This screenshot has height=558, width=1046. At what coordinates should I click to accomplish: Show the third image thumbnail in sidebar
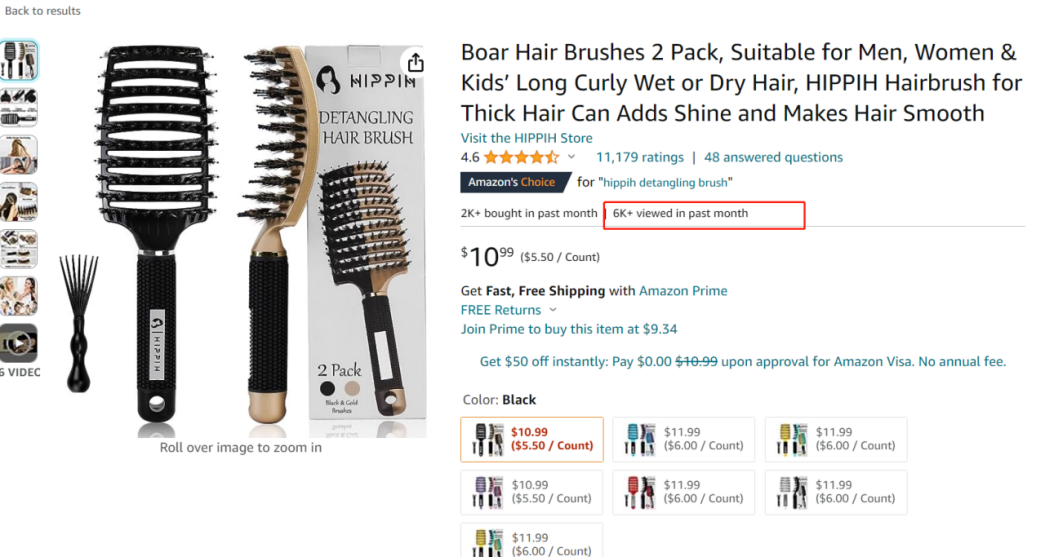tap(19, 154)
